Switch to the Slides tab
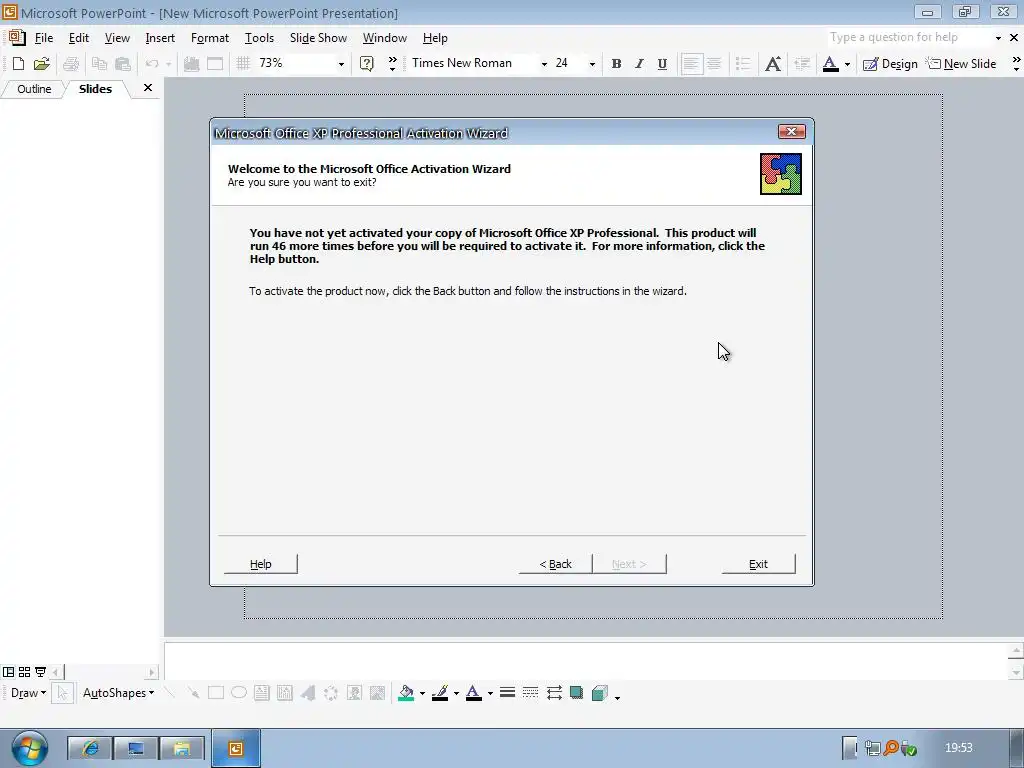Viewport: 1024px width, 768px height. point(95,89)
